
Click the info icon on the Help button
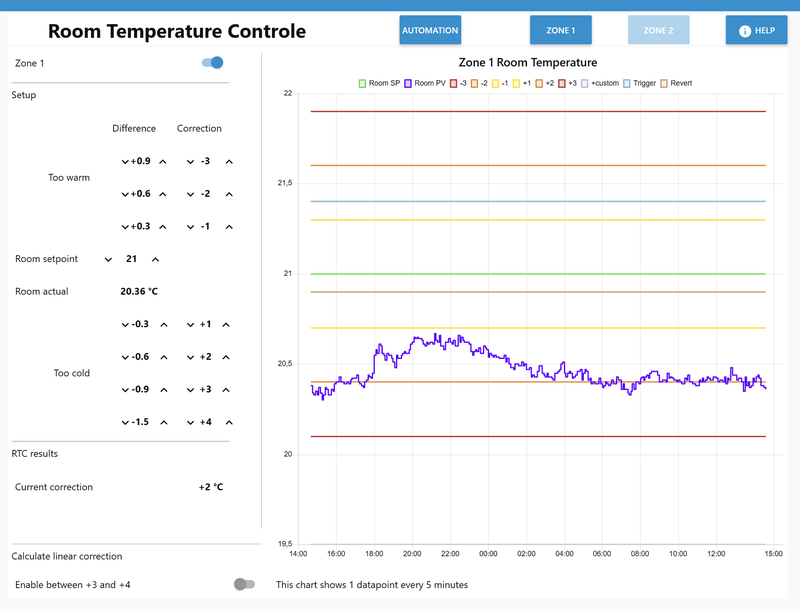click(x=744, y=31)
